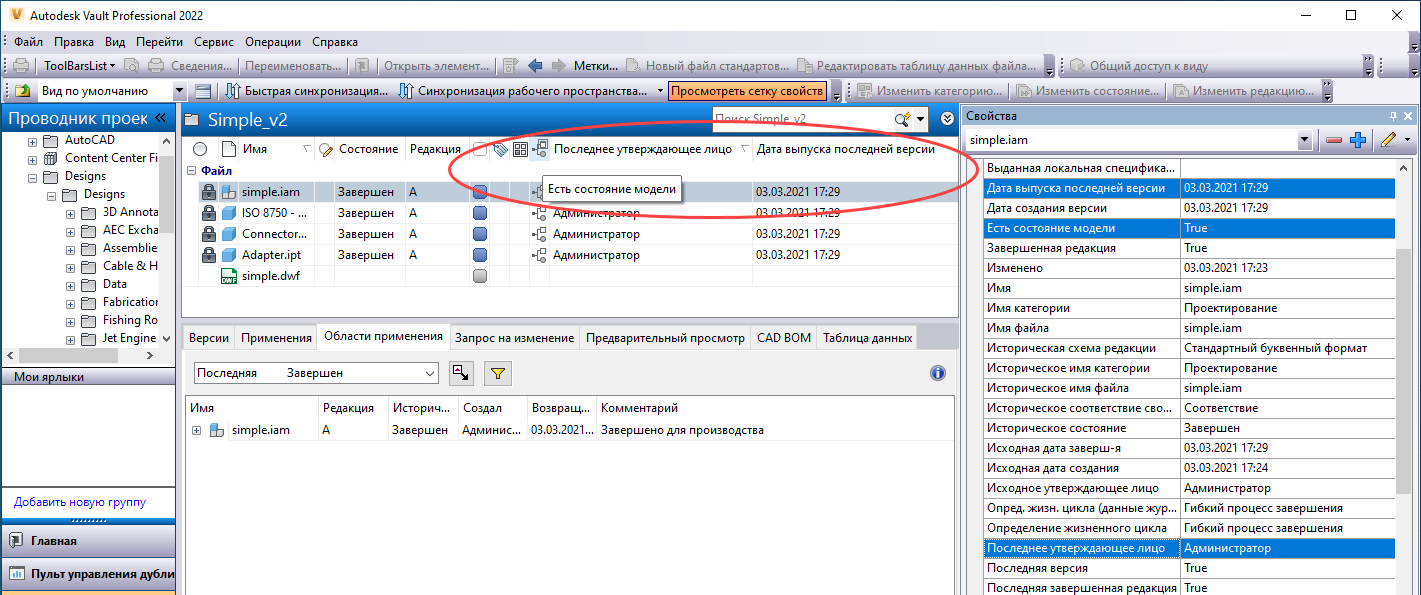Click Добавить новую группу link
This screenshot has width=1421, height=595.
(79, 502)
